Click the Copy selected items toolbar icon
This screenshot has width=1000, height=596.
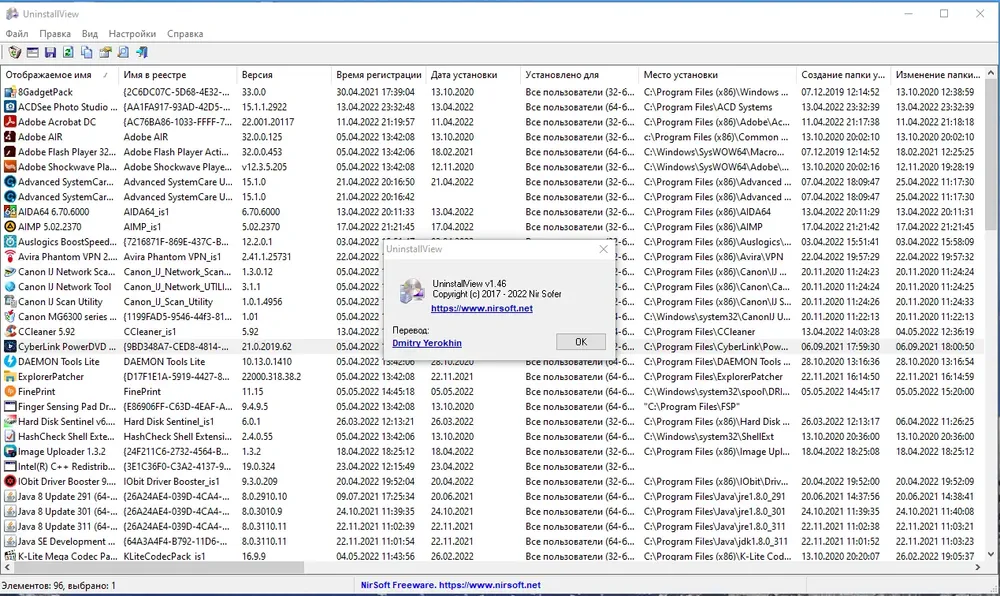pyautogui.click(x=87, y=52)
